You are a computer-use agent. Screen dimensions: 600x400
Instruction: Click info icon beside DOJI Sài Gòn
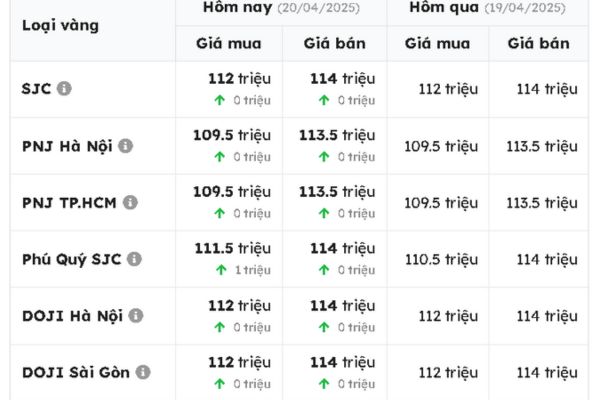click(143, 372)
